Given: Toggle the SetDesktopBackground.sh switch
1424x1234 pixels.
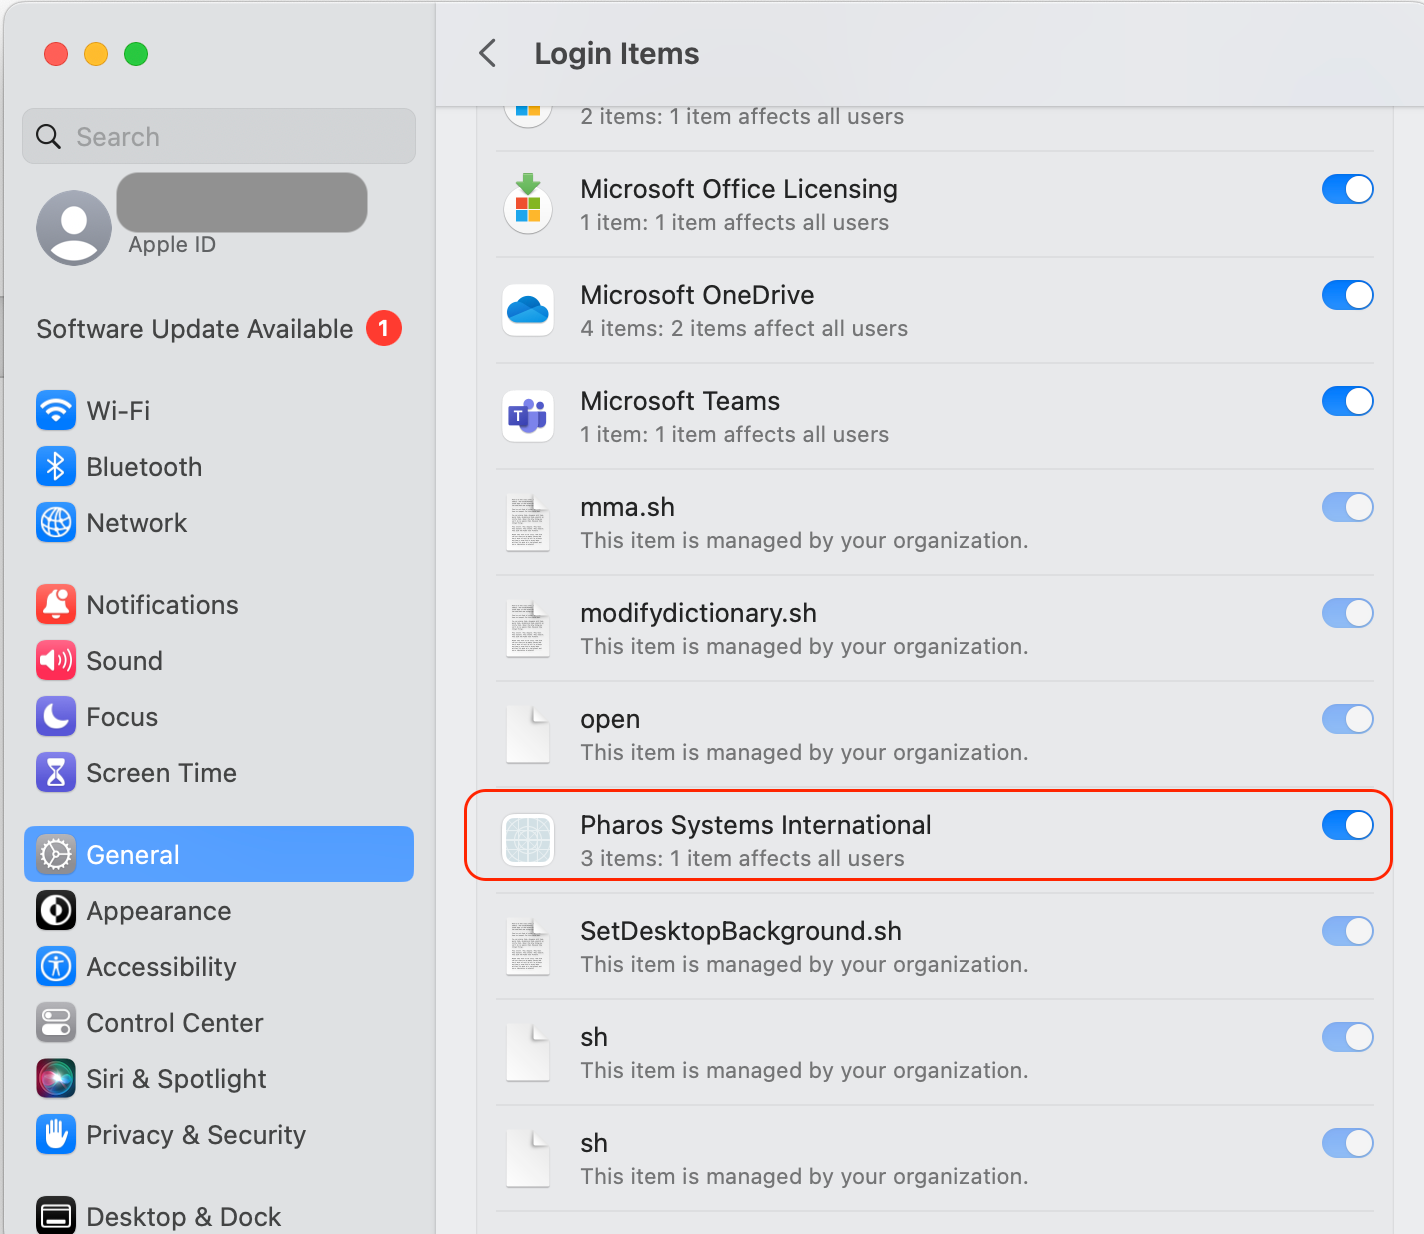Looking at the screenshot, I should click(1348, 931).
